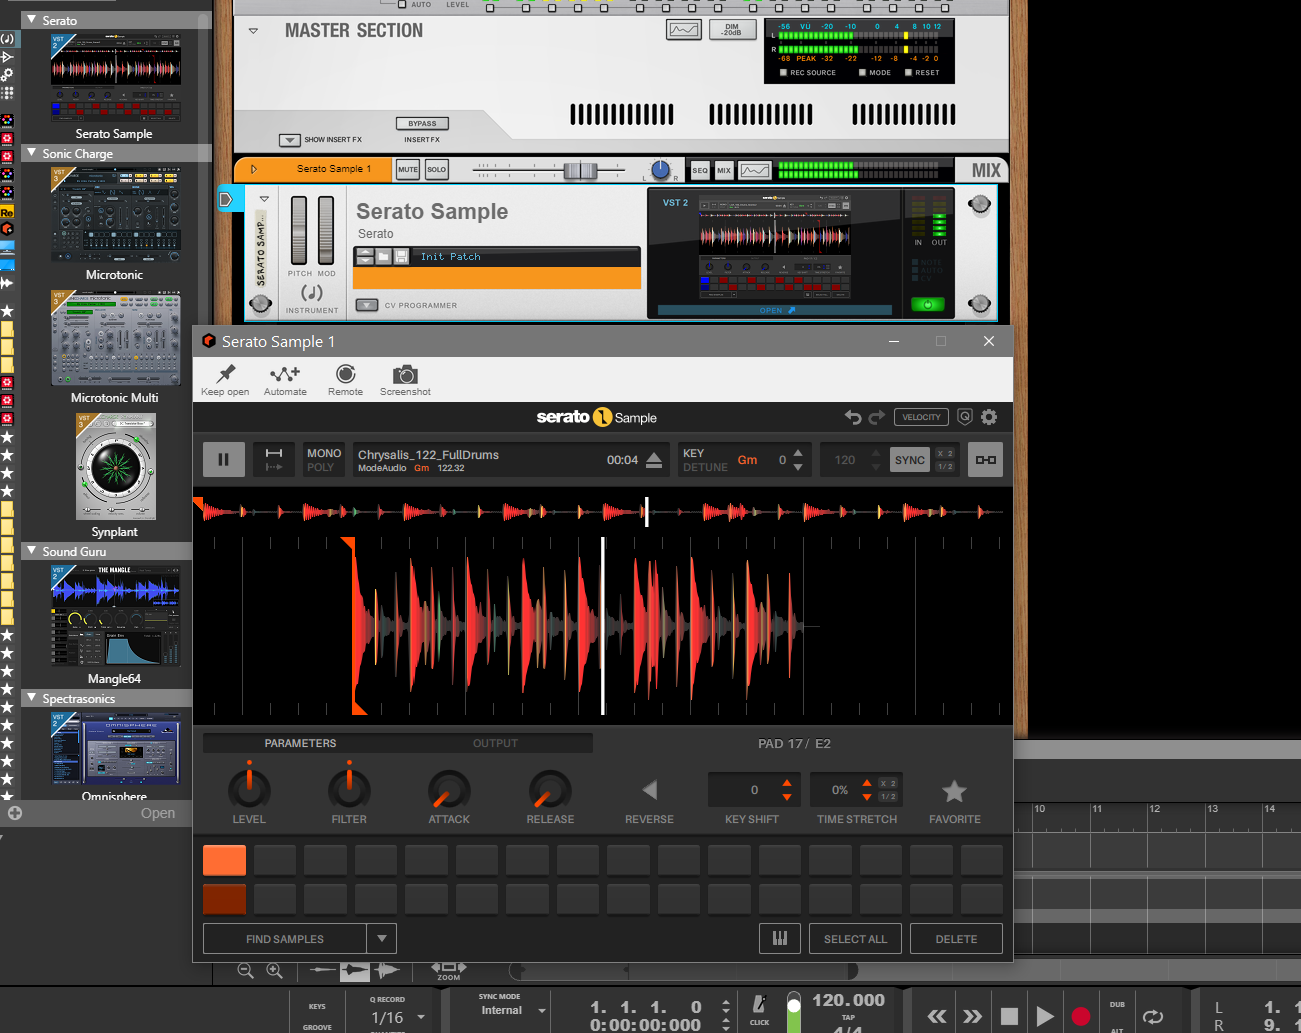Screen dimensions: 1301x1033
Task: Collapse the Master Section fold arrow
Action: (x=253, y=31)
